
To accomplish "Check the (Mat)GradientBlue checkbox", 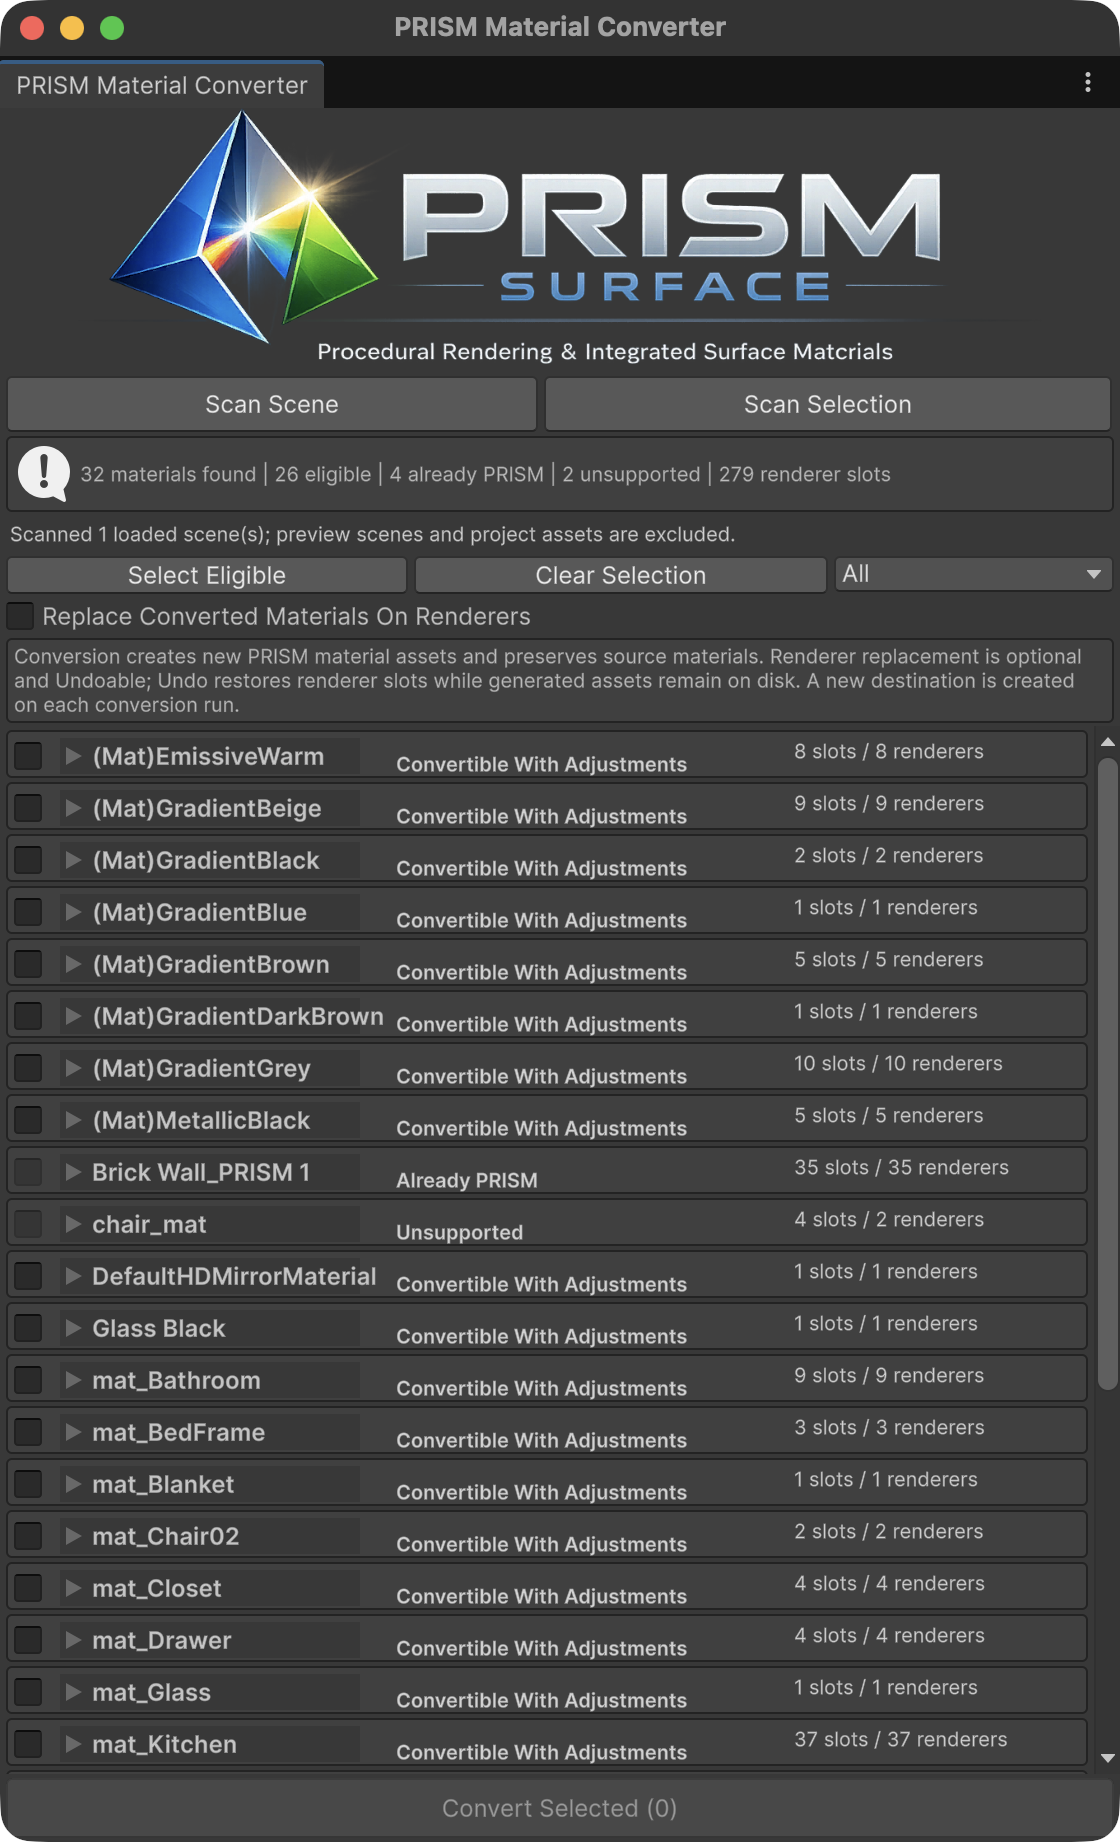I will (28, 912).
